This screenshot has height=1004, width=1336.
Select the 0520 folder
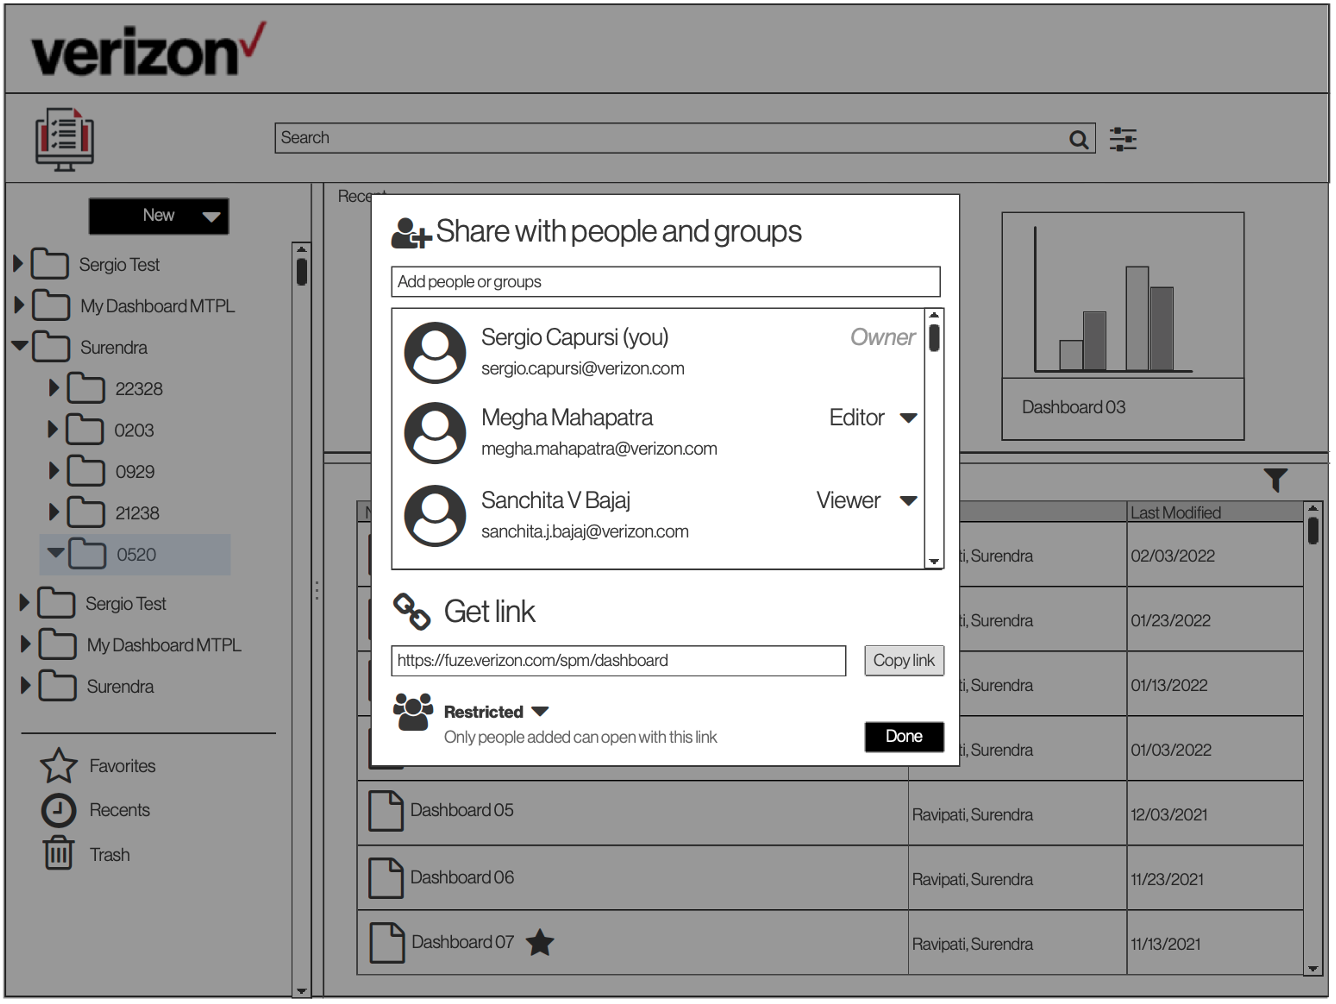(x=135, y=554)
